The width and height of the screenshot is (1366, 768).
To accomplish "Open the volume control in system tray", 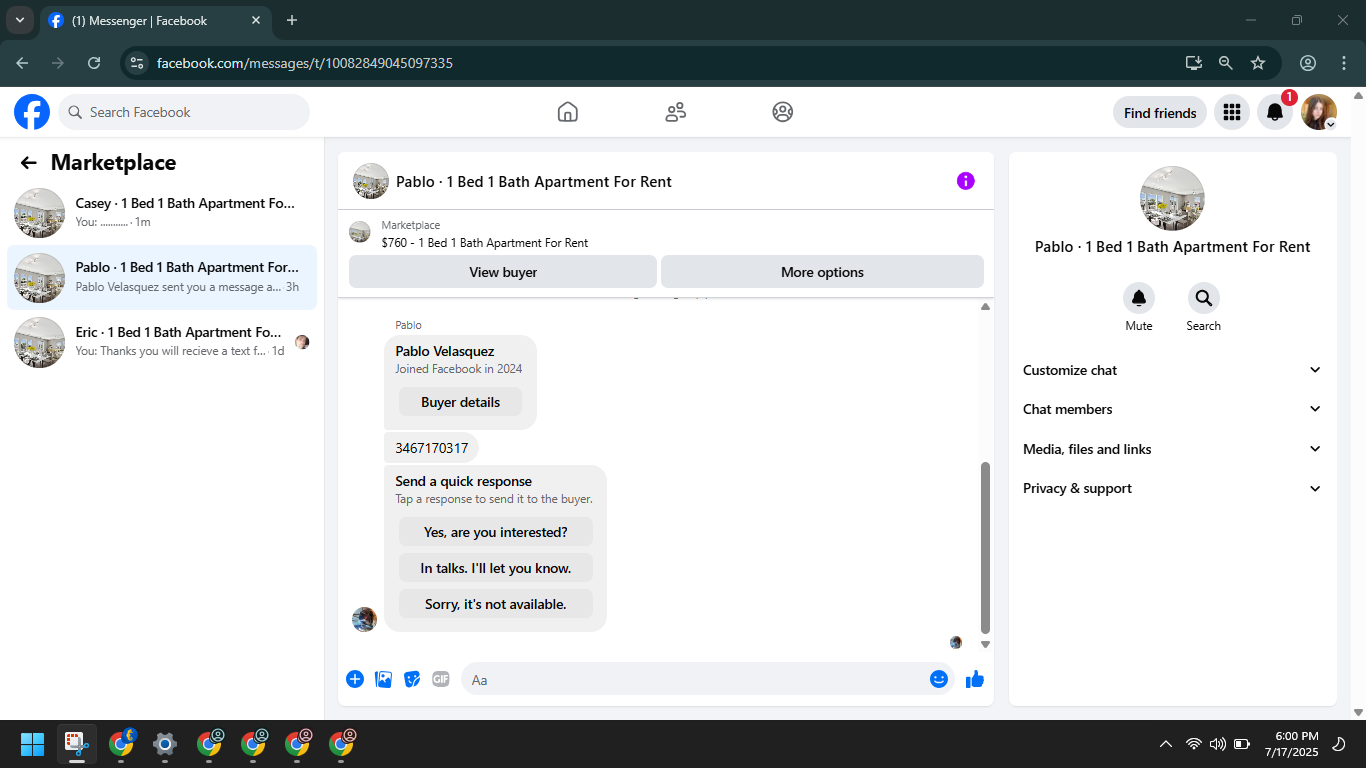I will [1218, 744].
